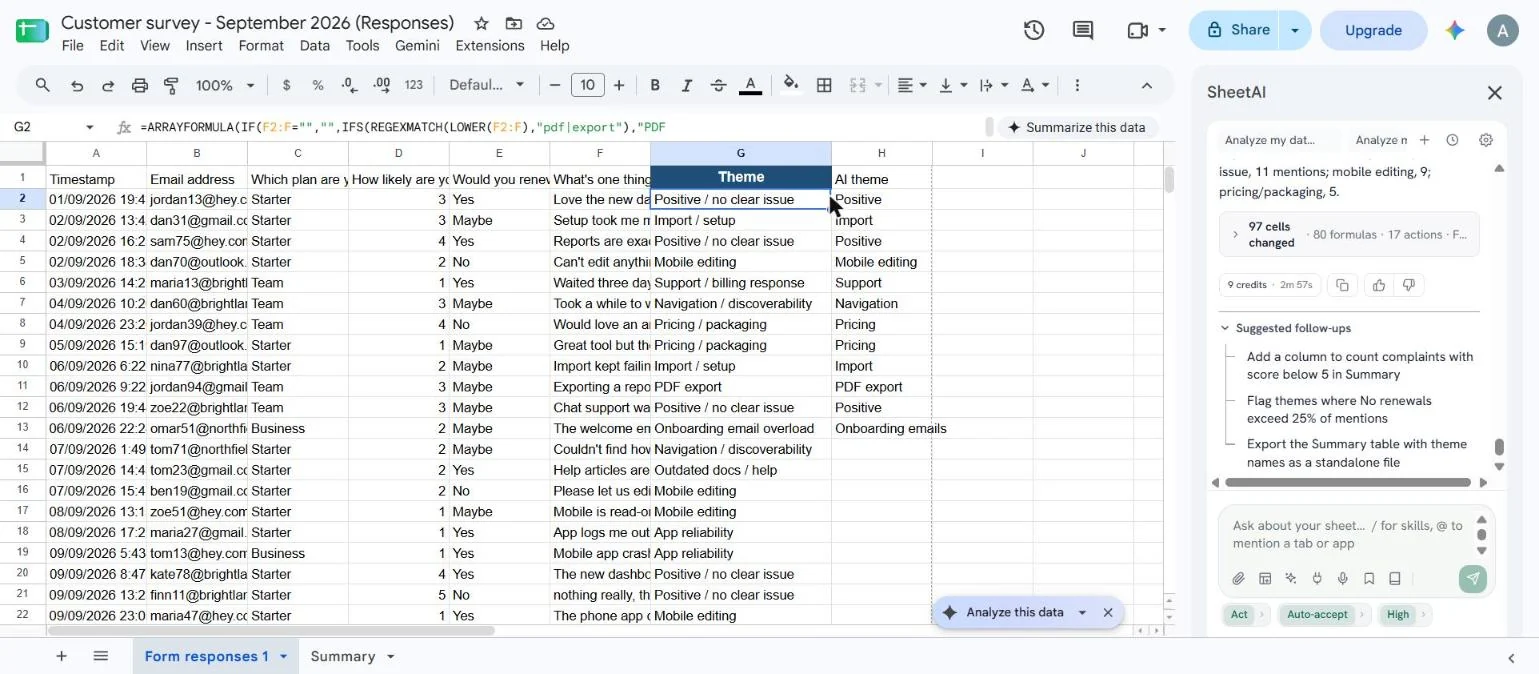1539x674 pixels.
Task: Open comments panel
Action: [1083, 30]
